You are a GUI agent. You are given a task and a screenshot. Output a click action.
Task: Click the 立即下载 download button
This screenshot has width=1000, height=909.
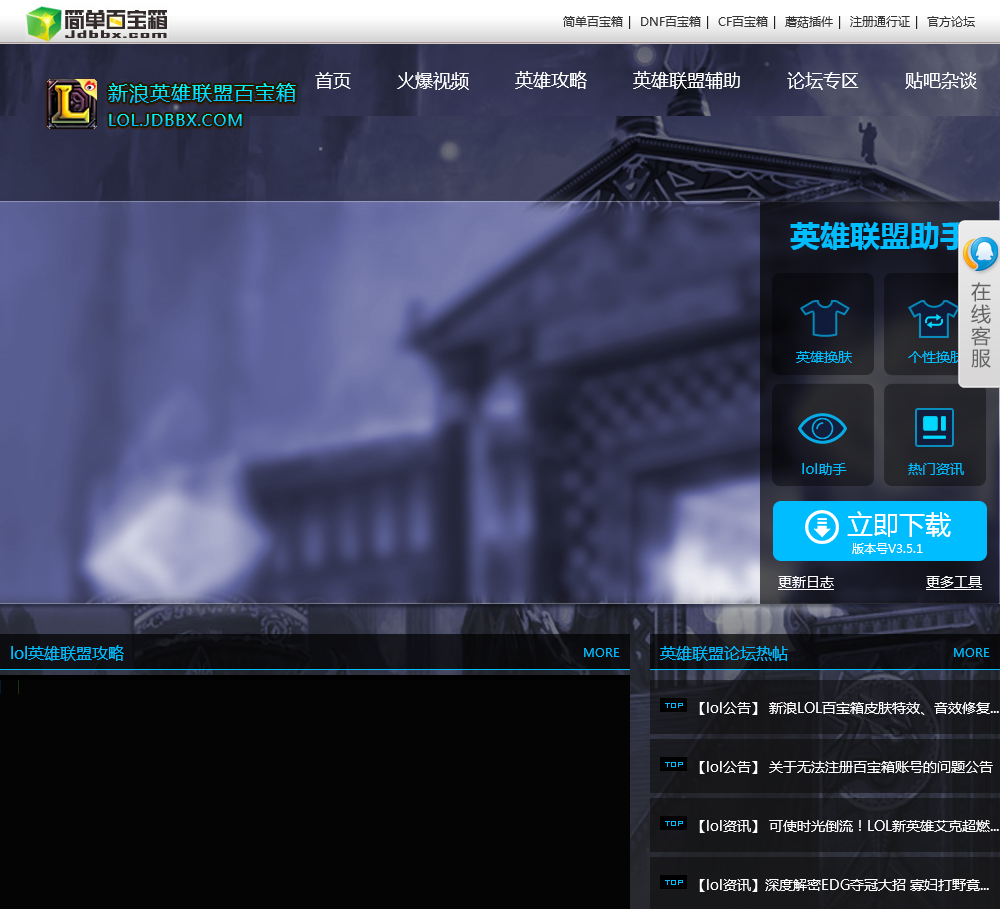pyautogui.click(x=879, y=531)
